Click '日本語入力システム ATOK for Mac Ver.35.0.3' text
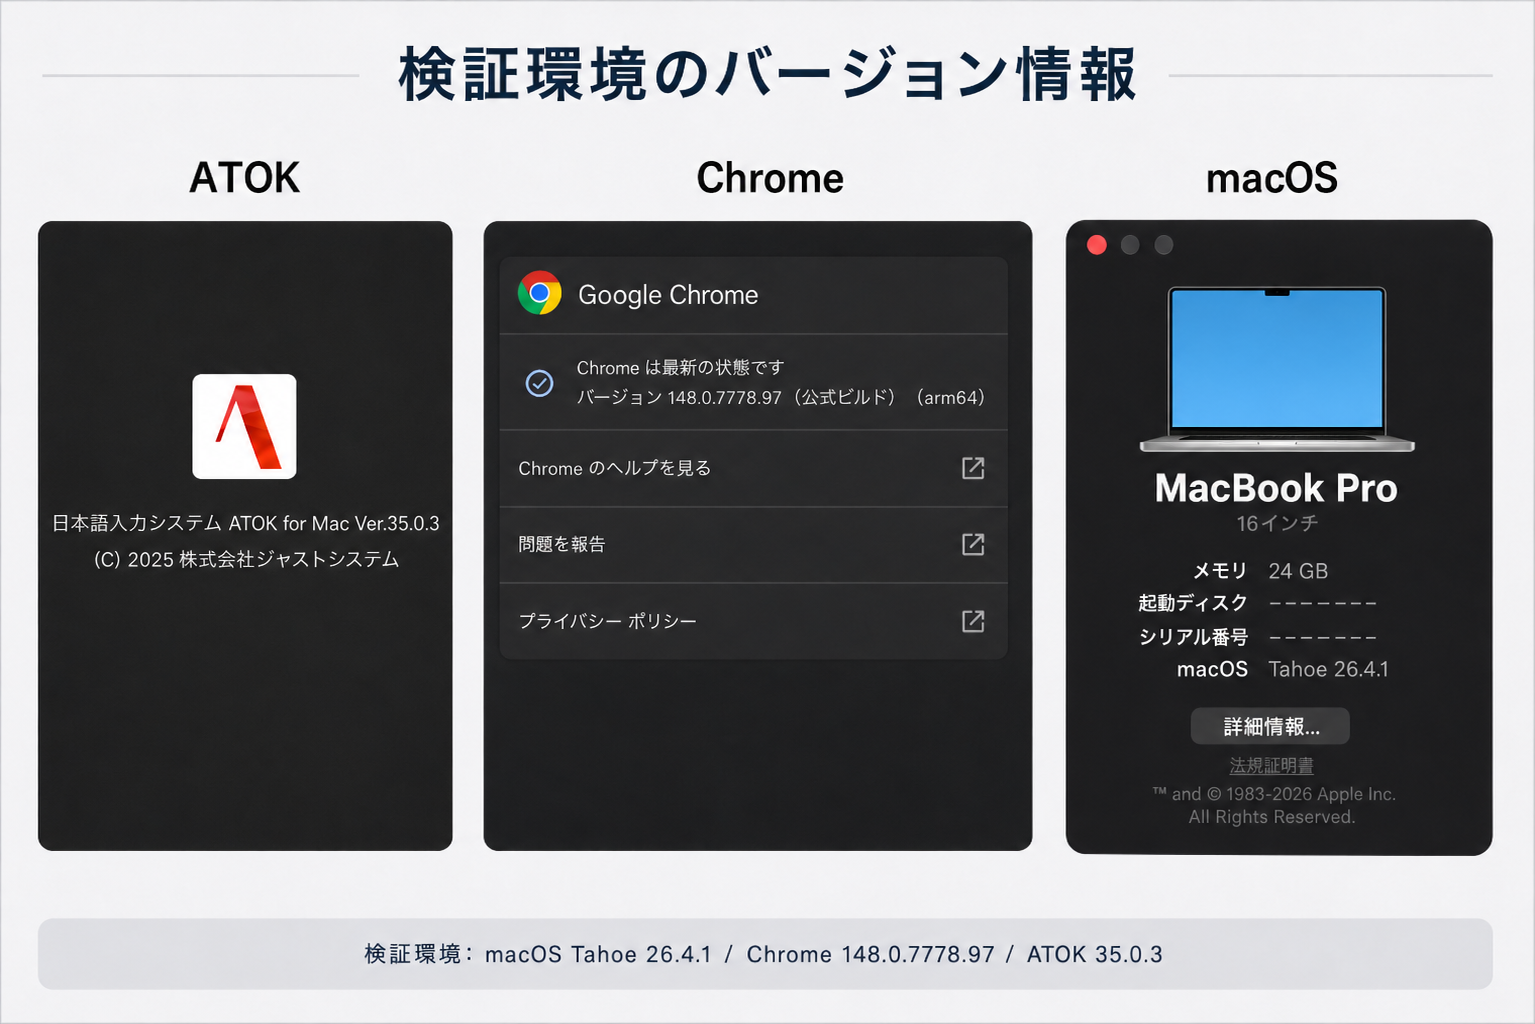Screen dimensions: 1535x1024 tap(246, 523)
